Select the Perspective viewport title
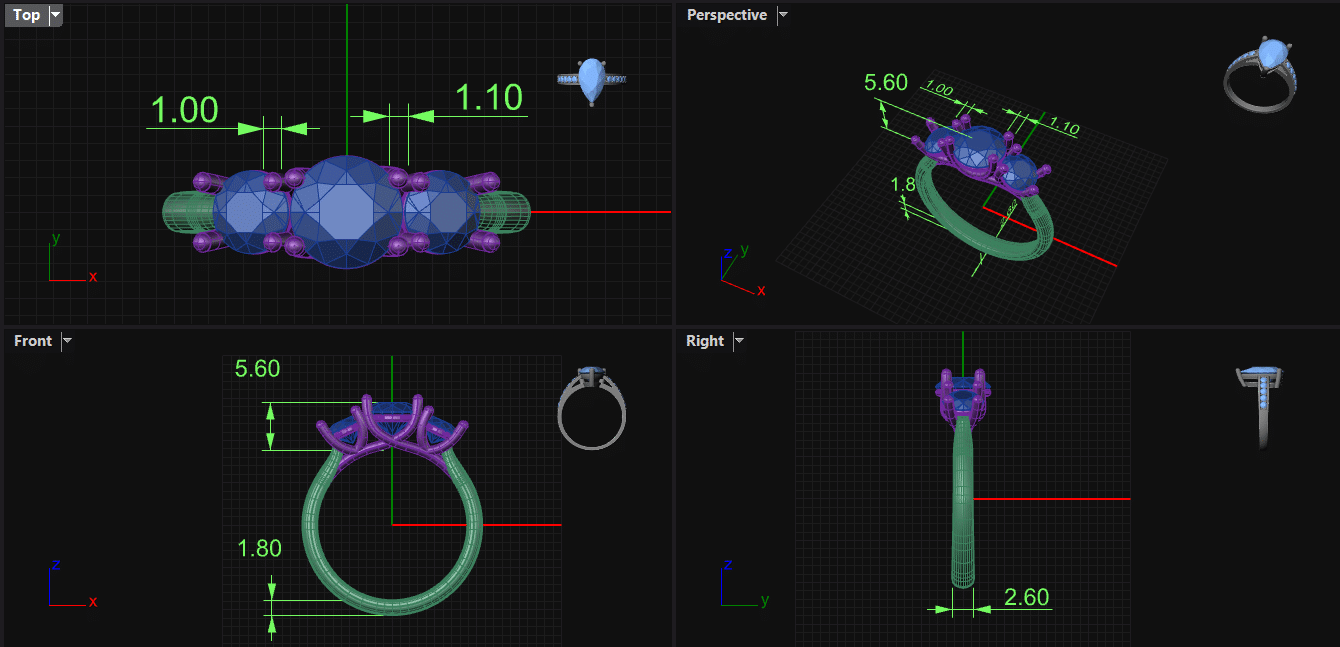The height and width of the screenshot is (647, 1340). click(727, 15)
